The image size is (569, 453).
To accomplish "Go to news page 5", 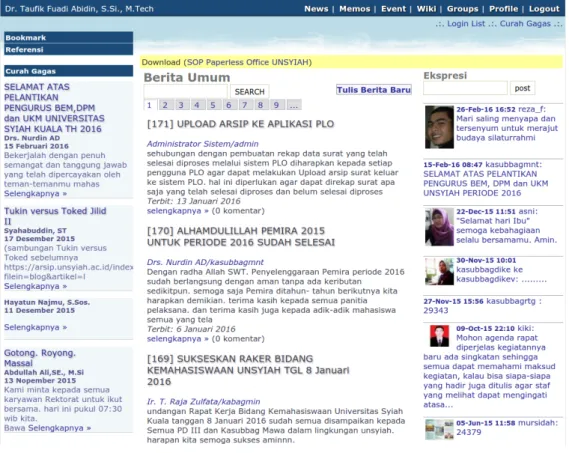I will click(213, 105).
